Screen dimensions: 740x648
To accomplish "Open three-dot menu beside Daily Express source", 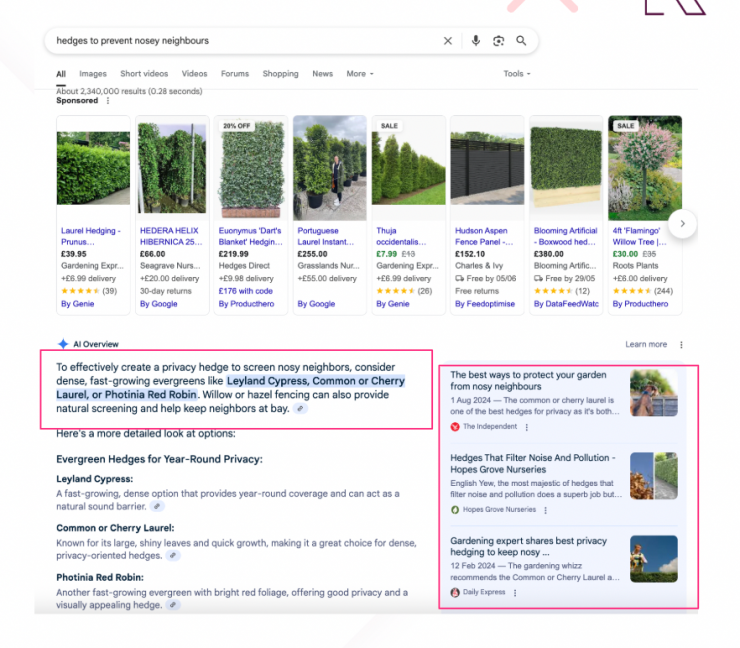I will point(515,593).
